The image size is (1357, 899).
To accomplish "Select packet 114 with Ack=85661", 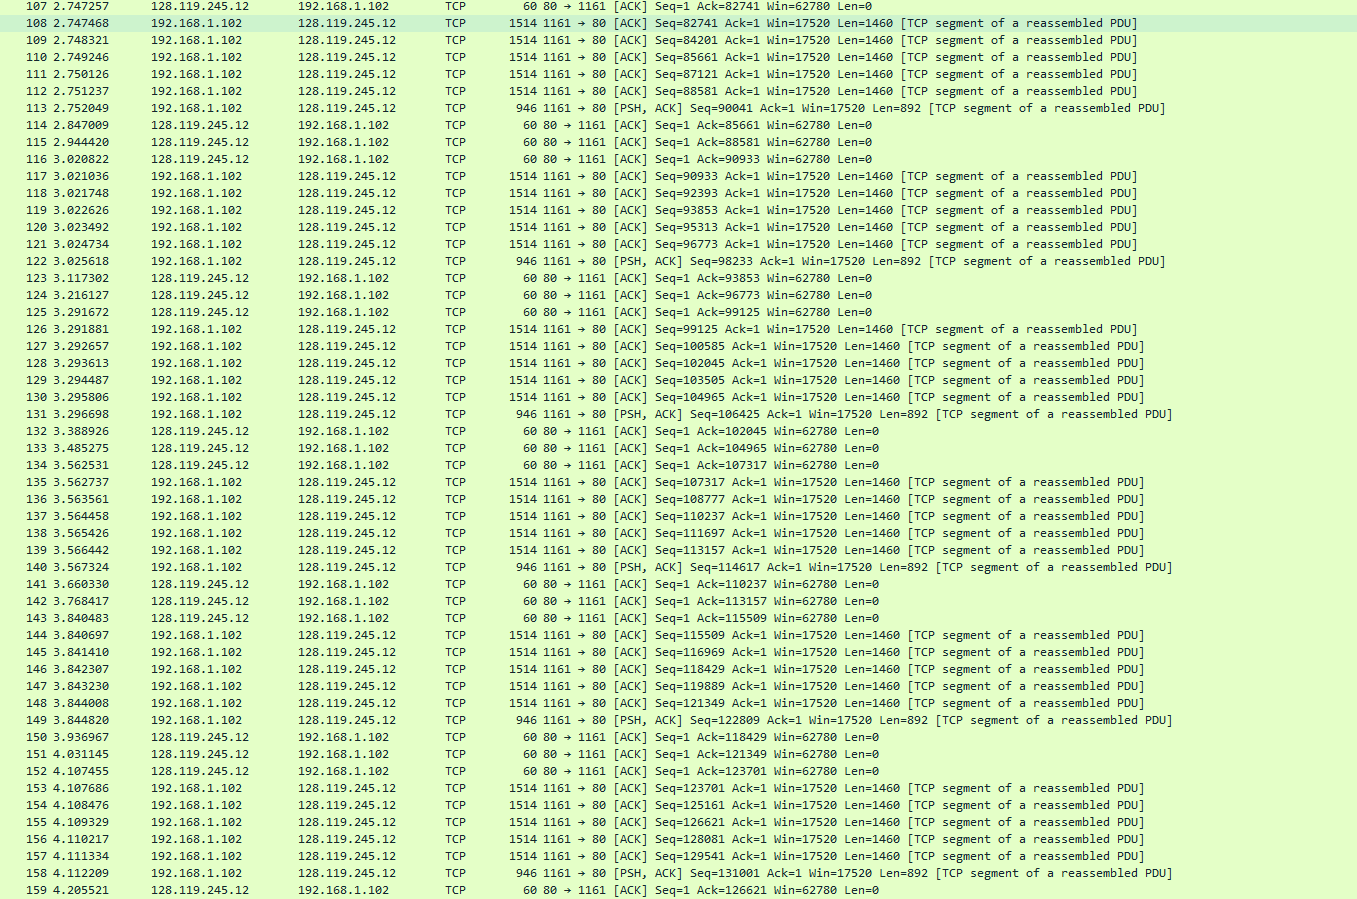I will pyautogui.click(x=400, y=124).
